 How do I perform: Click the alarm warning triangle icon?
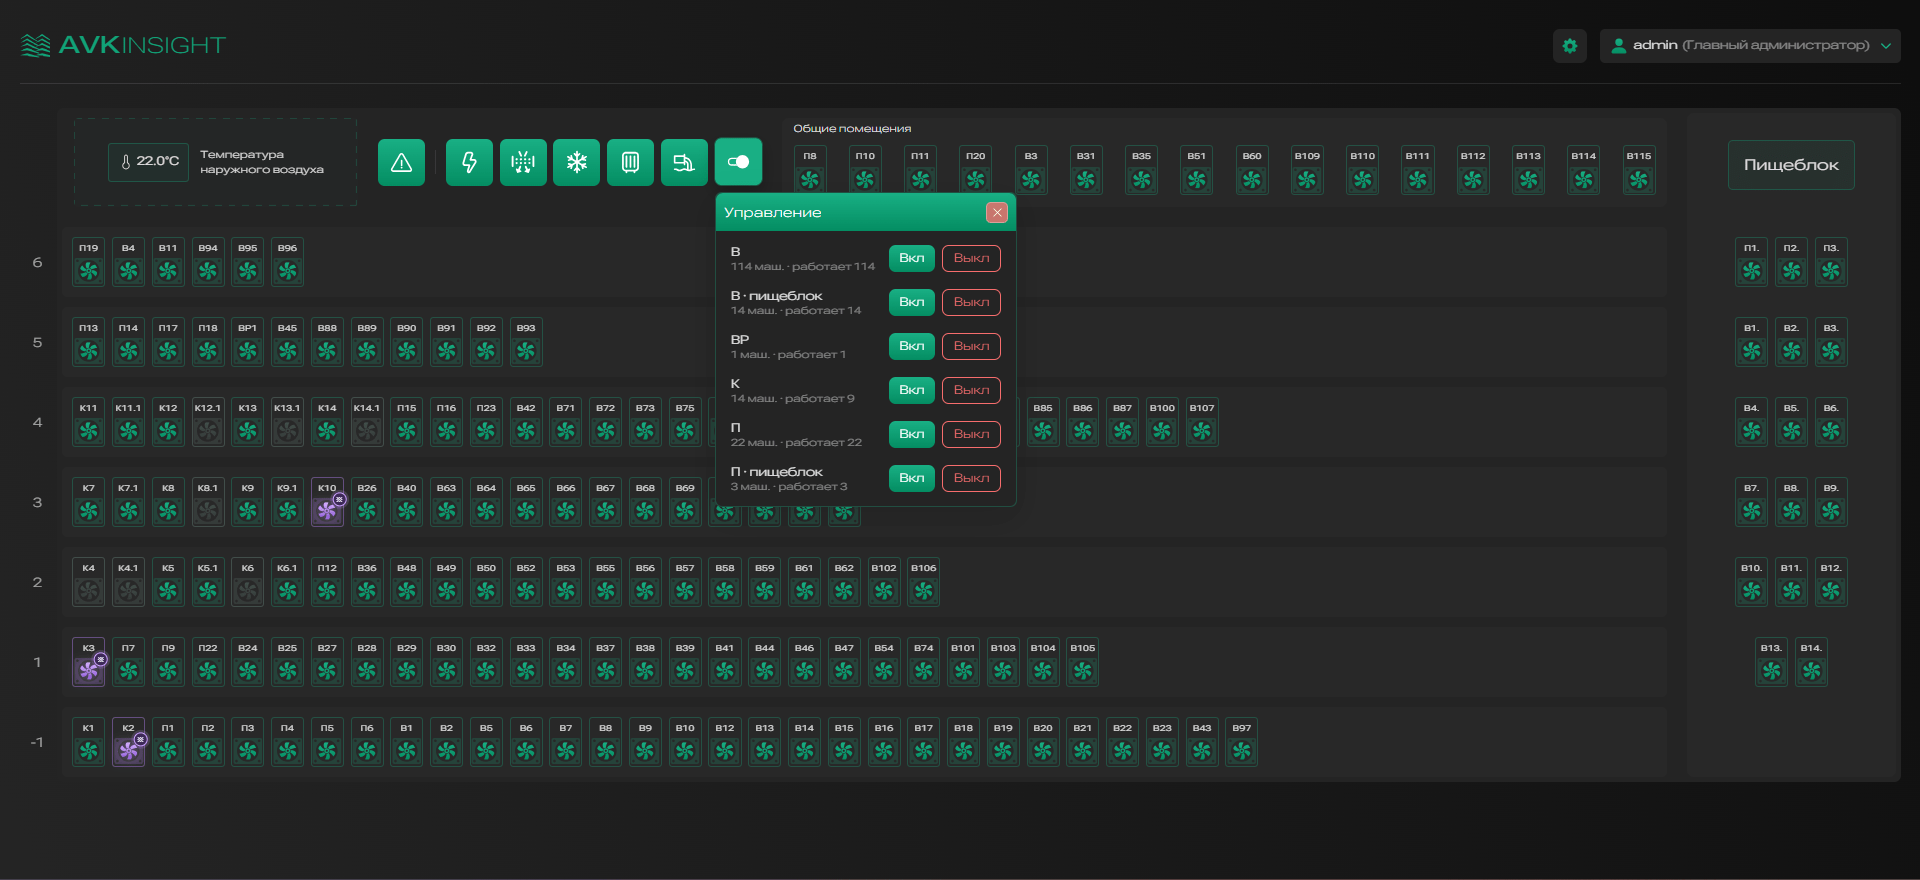[x=401, y=162]
